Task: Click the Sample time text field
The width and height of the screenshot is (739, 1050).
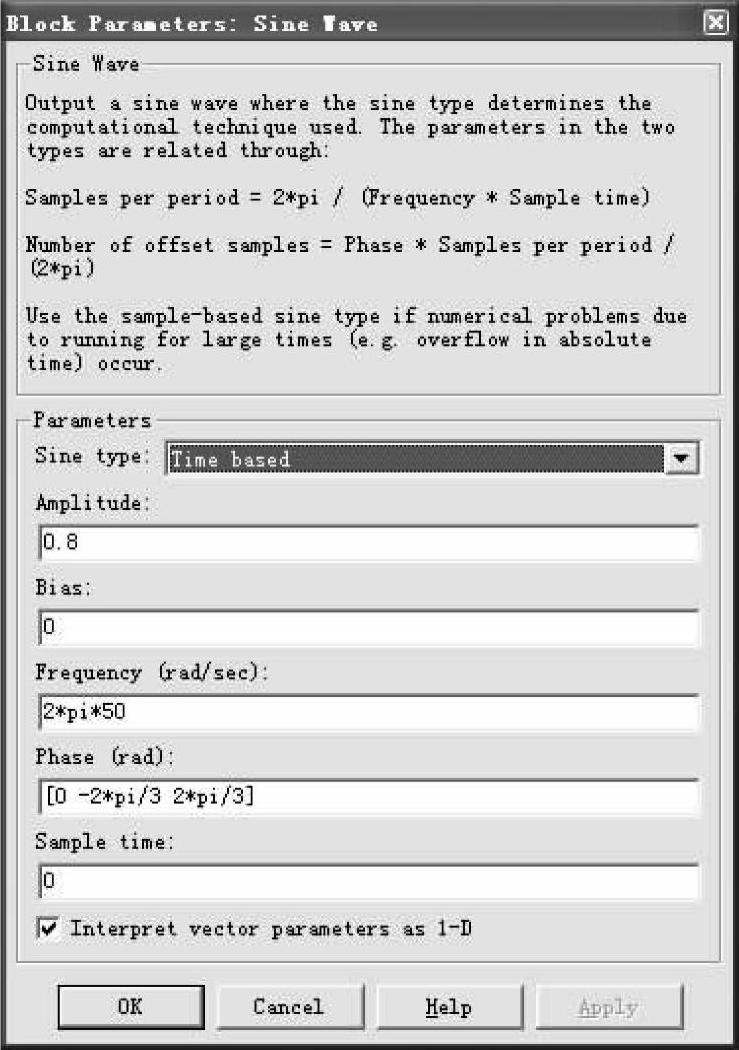Action: click(368, 881)
